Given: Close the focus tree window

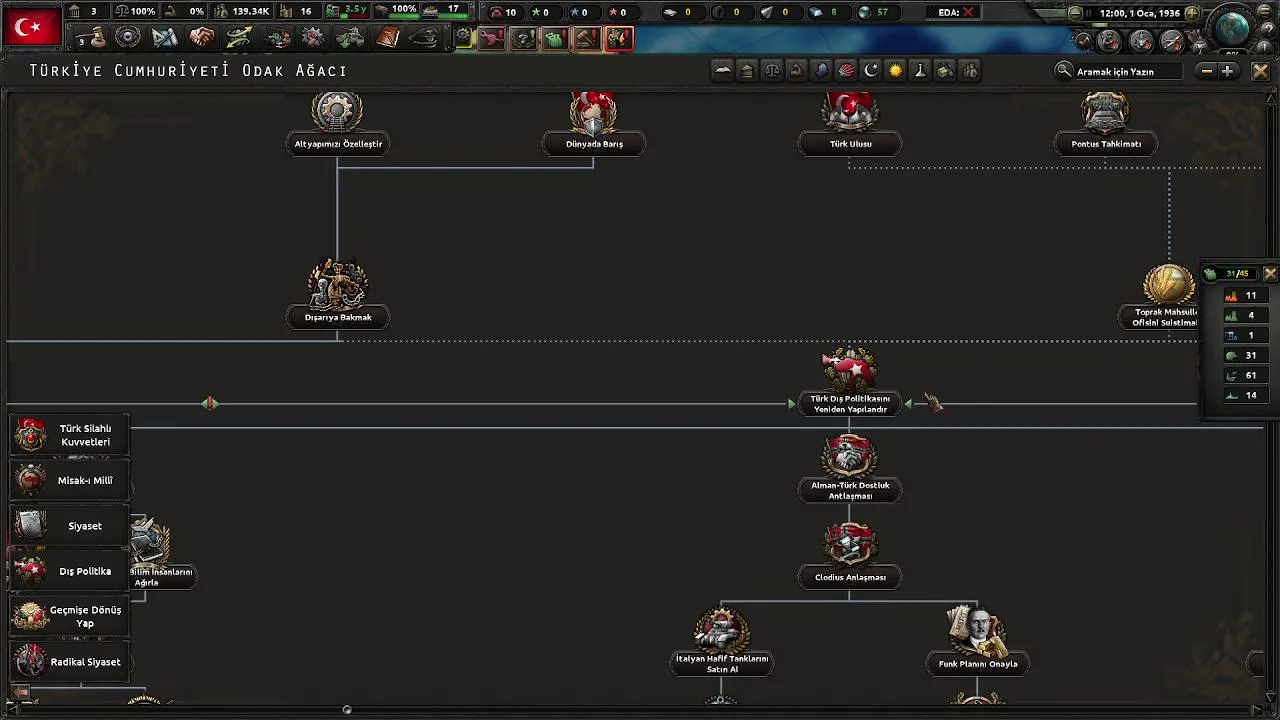Looking at the screenshot, I should 1260,71.
